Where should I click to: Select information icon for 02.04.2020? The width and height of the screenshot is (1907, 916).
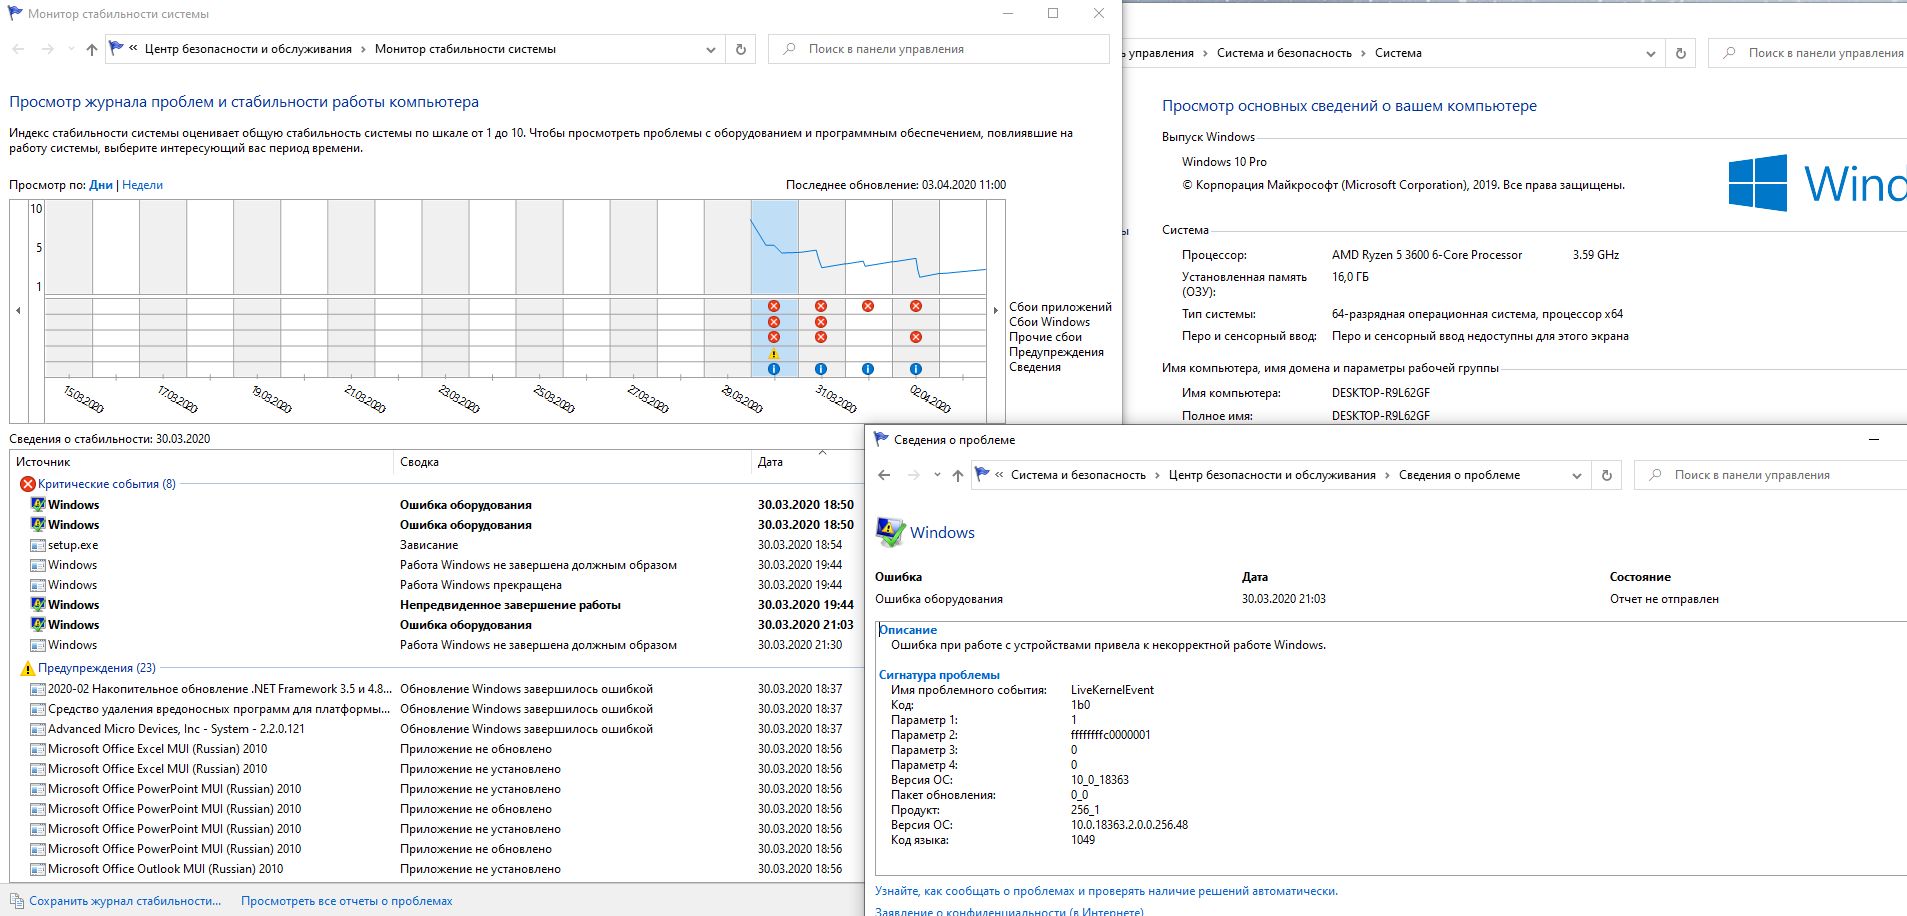[916, 369]
